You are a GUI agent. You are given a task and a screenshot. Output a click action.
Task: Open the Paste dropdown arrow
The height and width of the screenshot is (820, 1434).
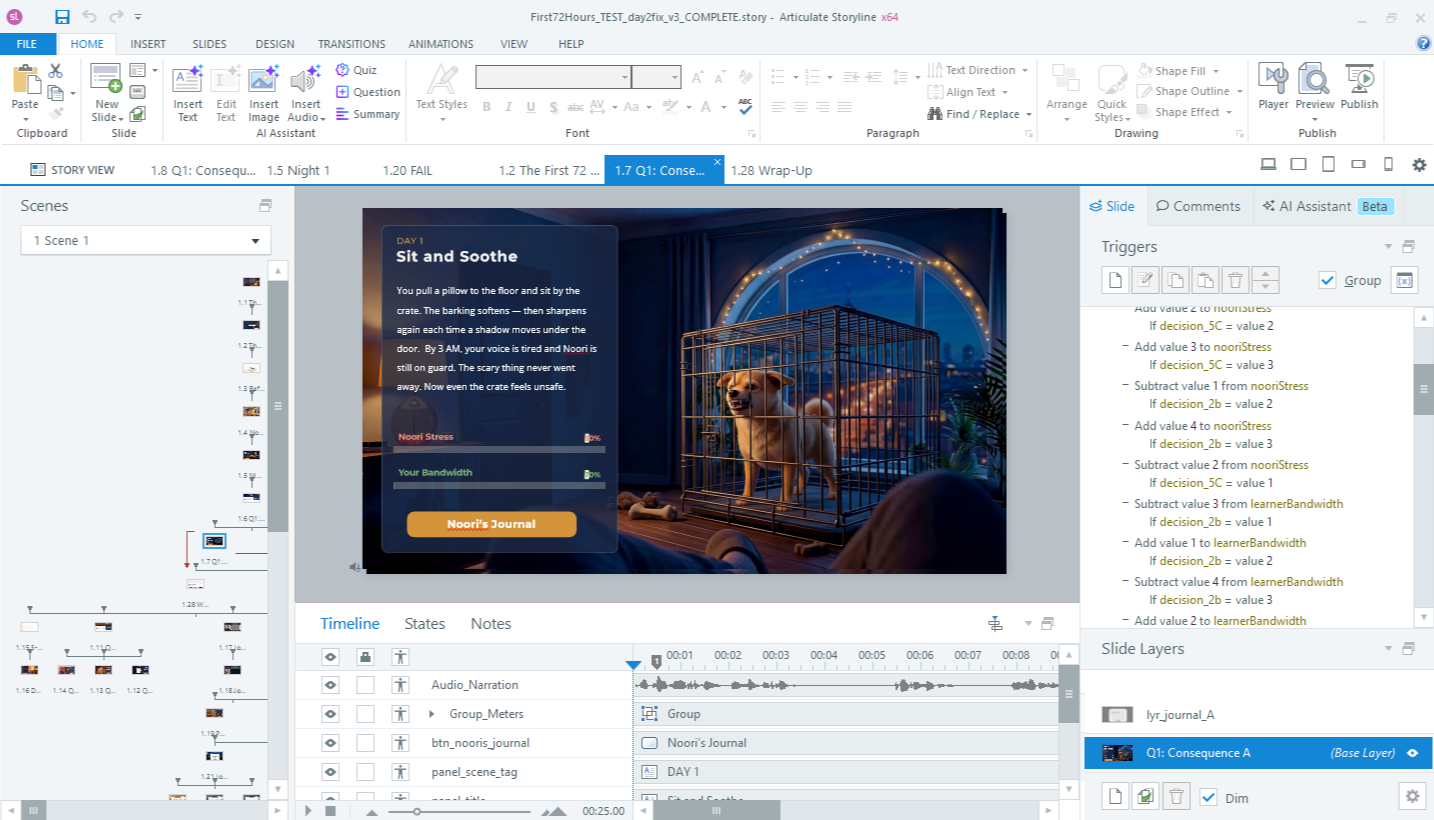25,118
